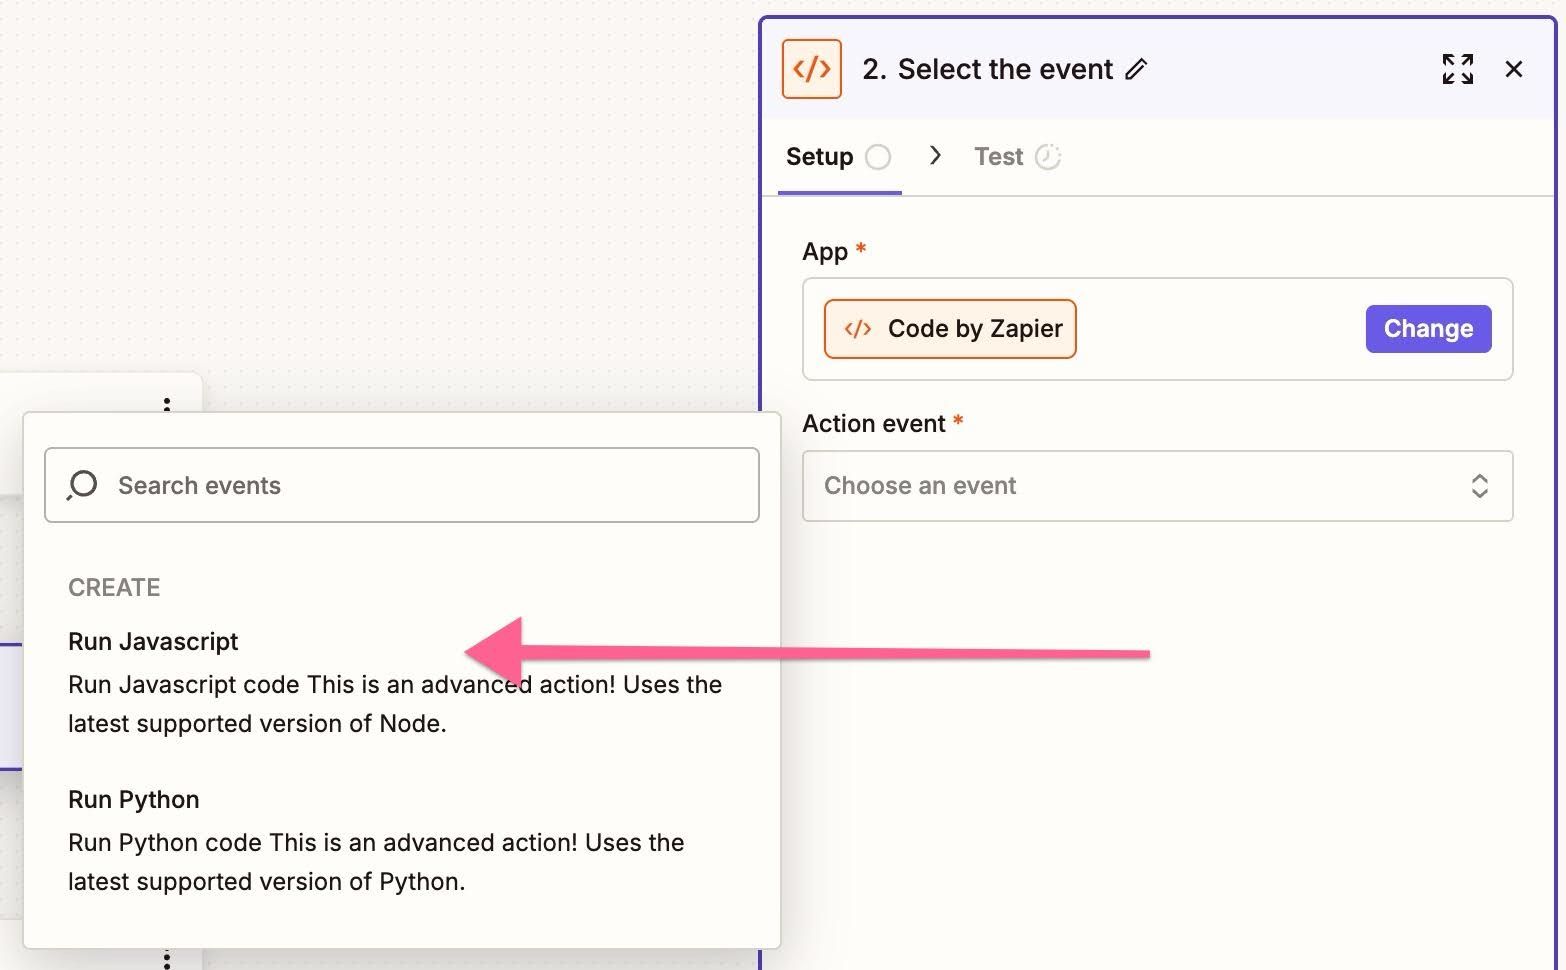Viewport: 1566px width, 970px height.
Task: Click the magnifier icon in the events search bar
Action: point(81,485)
